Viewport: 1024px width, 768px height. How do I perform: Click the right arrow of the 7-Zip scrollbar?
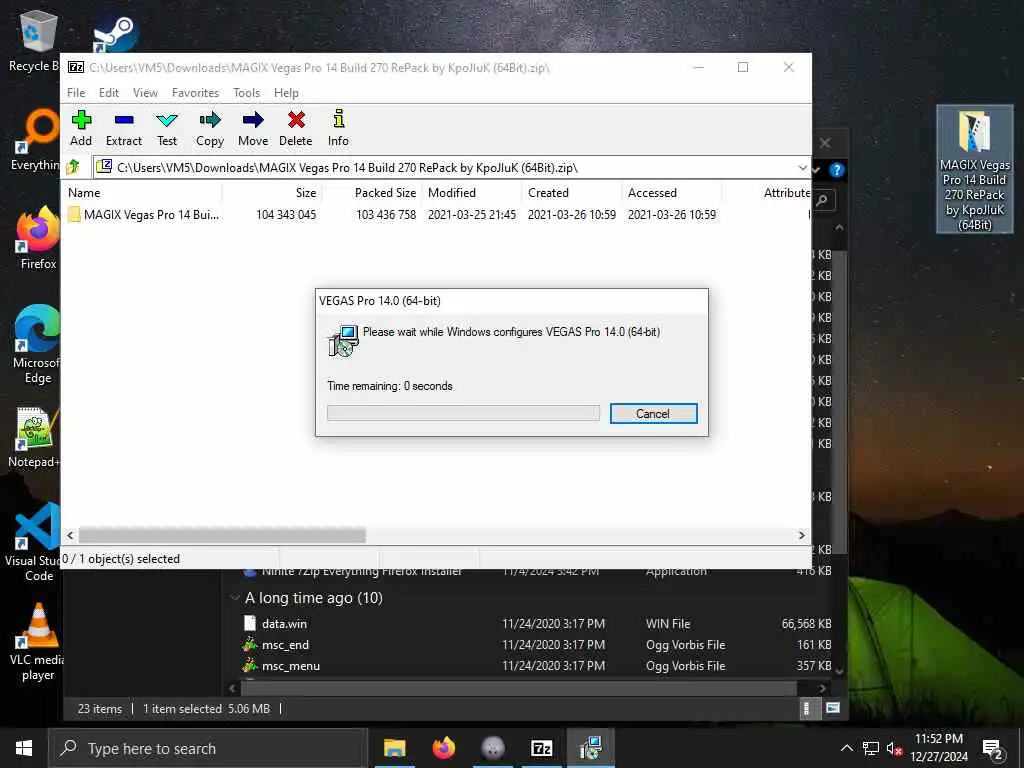801,536
